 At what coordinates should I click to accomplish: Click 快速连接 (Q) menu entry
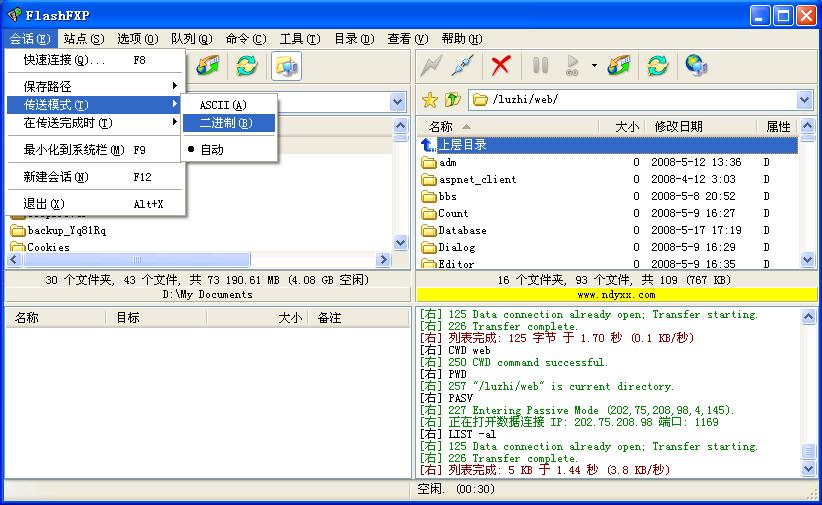(64, 60)
